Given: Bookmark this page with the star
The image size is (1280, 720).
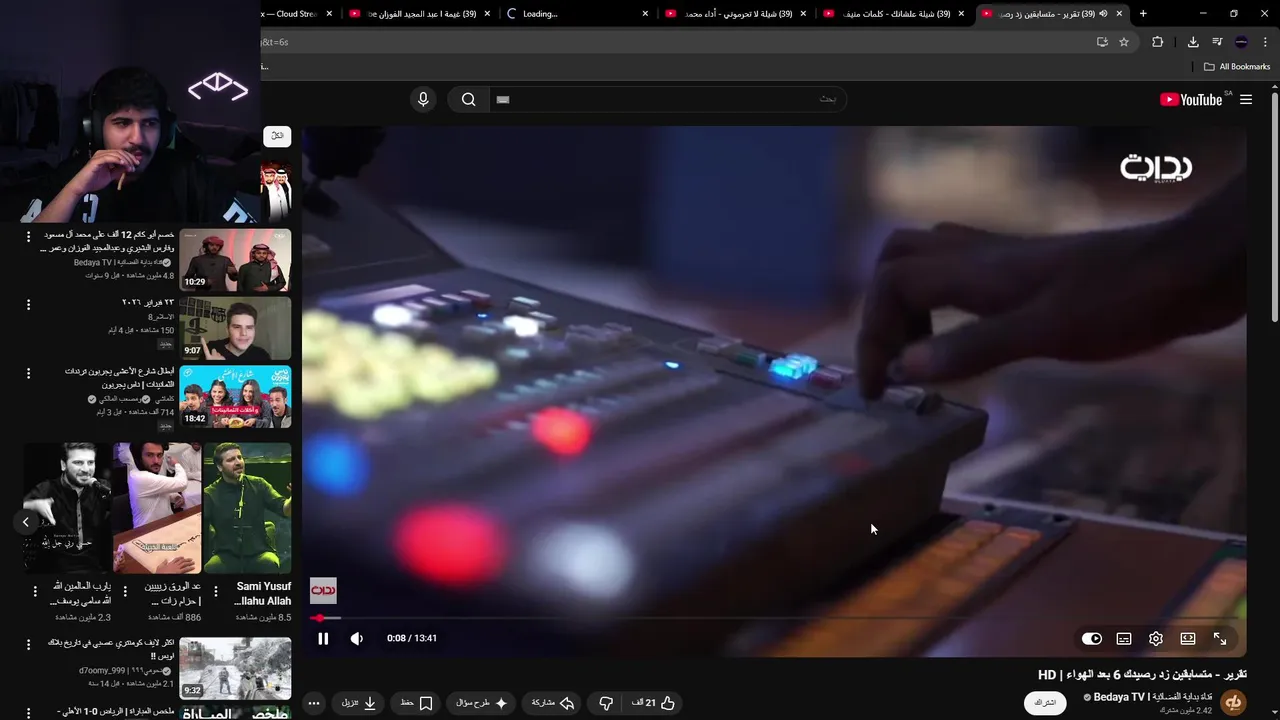Looking at the screenshot, I should (x=1124, y=42).
